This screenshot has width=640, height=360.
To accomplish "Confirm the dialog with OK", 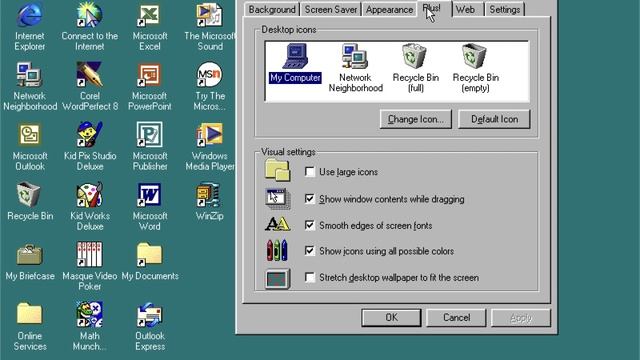I will tap(391, 318).
